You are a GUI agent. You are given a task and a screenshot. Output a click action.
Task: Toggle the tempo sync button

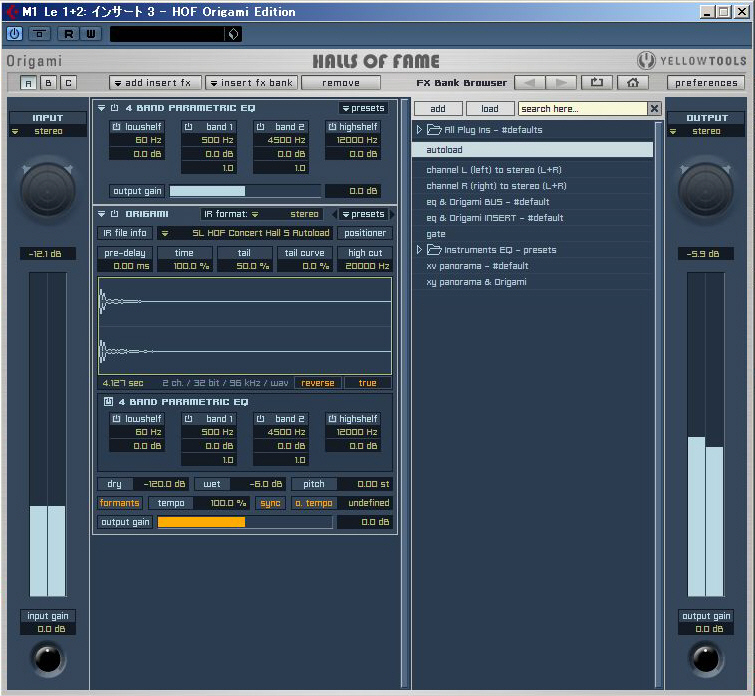pyautogui.click(x=270, y=503)
